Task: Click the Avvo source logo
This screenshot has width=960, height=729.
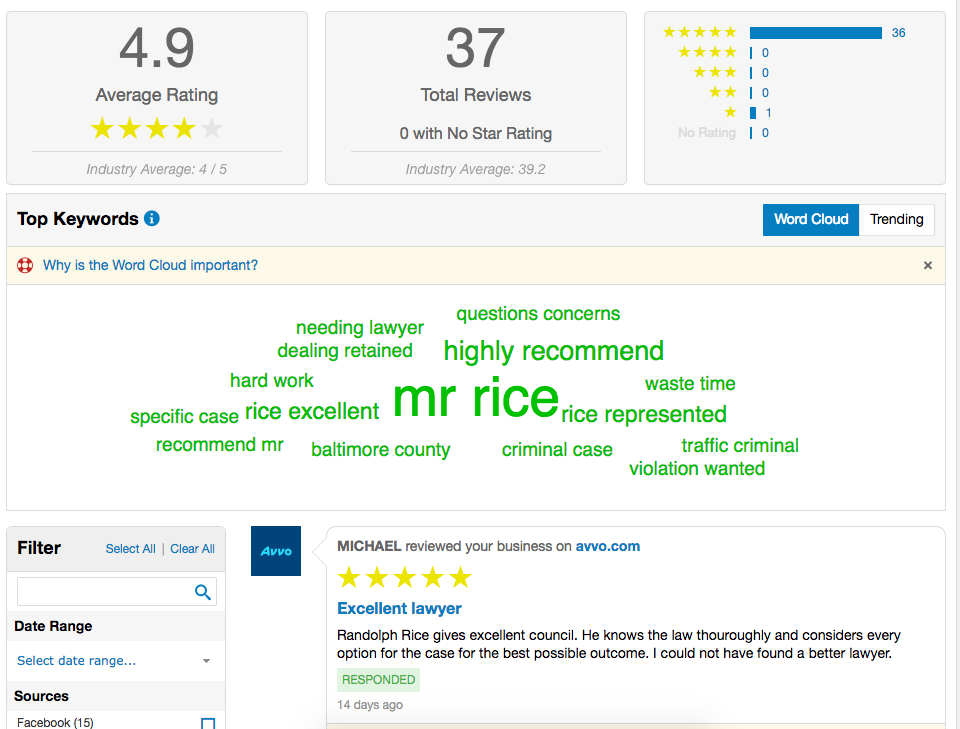Action: 276,551
